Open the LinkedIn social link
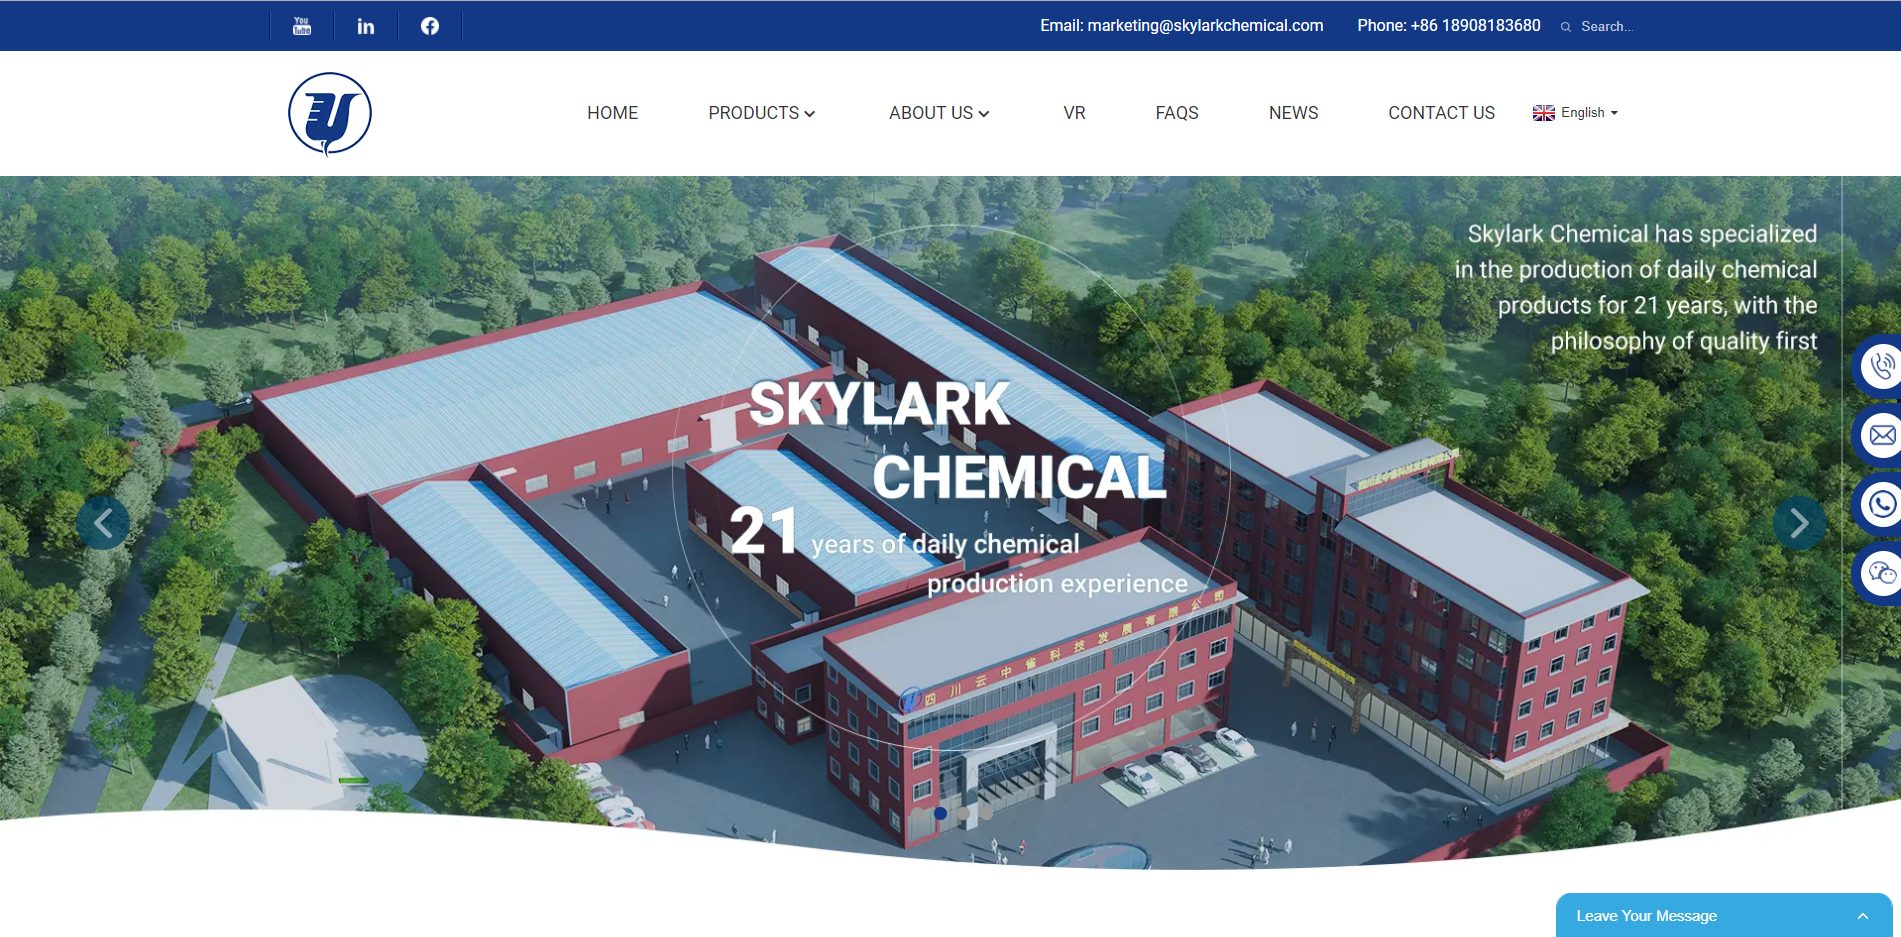 tap(366, 26)
